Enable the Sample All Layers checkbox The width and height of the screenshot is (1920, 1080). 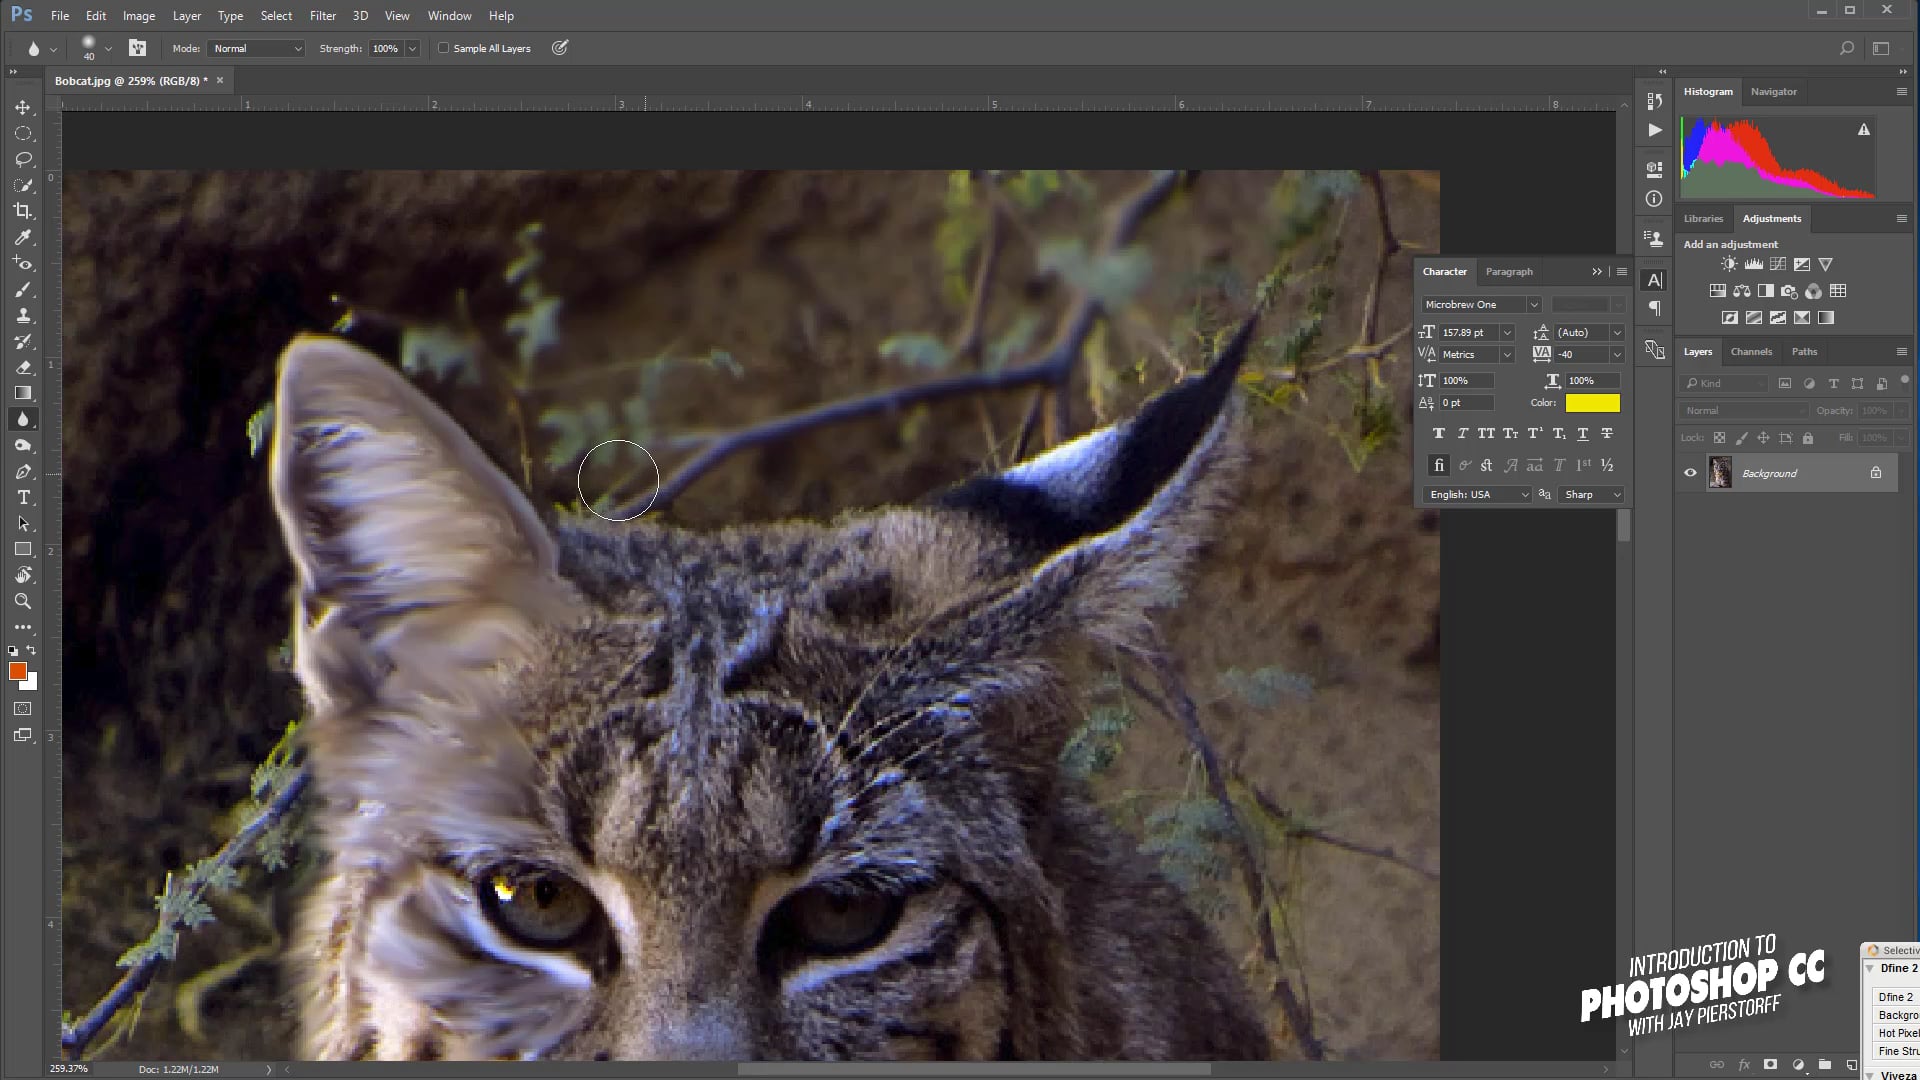click(x=443, y=48)
